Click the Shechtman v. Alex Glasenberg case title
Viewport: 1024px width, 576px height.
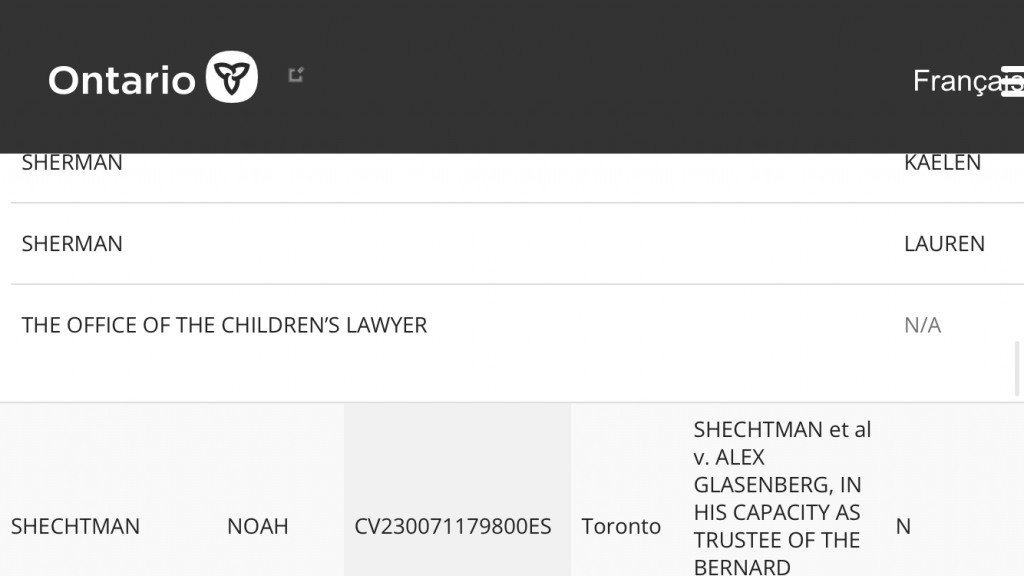[x=777, y=498]
